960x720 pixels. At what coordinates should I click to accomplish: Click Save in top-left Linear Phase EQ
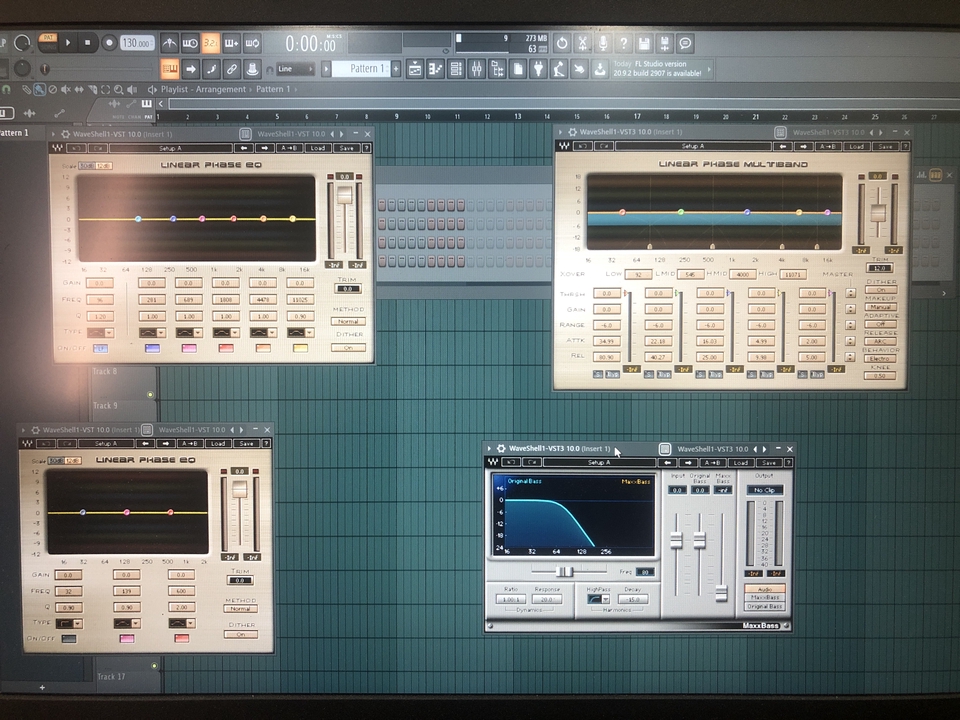[x=347, y=148]
